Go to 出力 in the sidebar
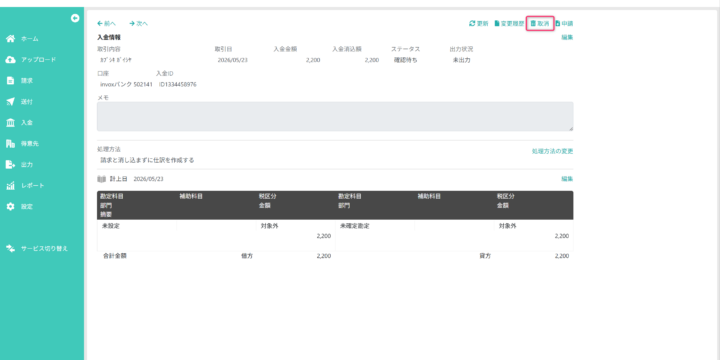 pyautogui.click(x=19, y=165)
